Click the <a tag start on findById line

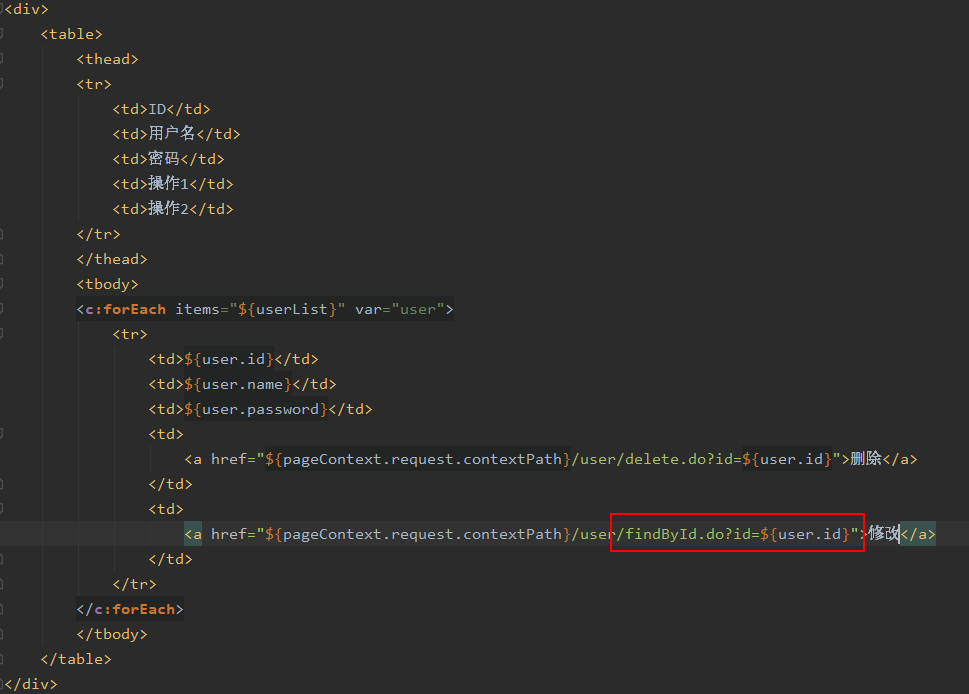click(193, 534)
